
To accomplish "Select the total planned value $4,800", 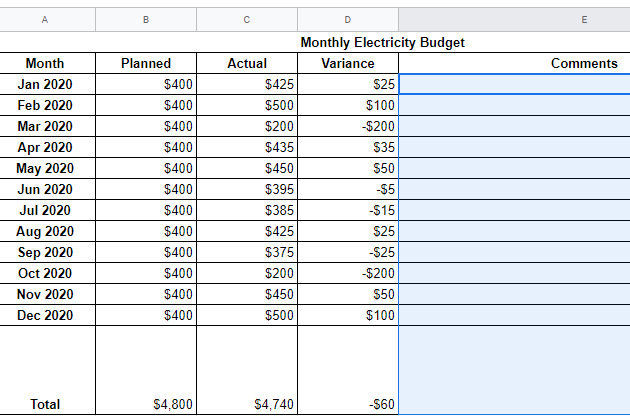I will (x=146, y=404).
